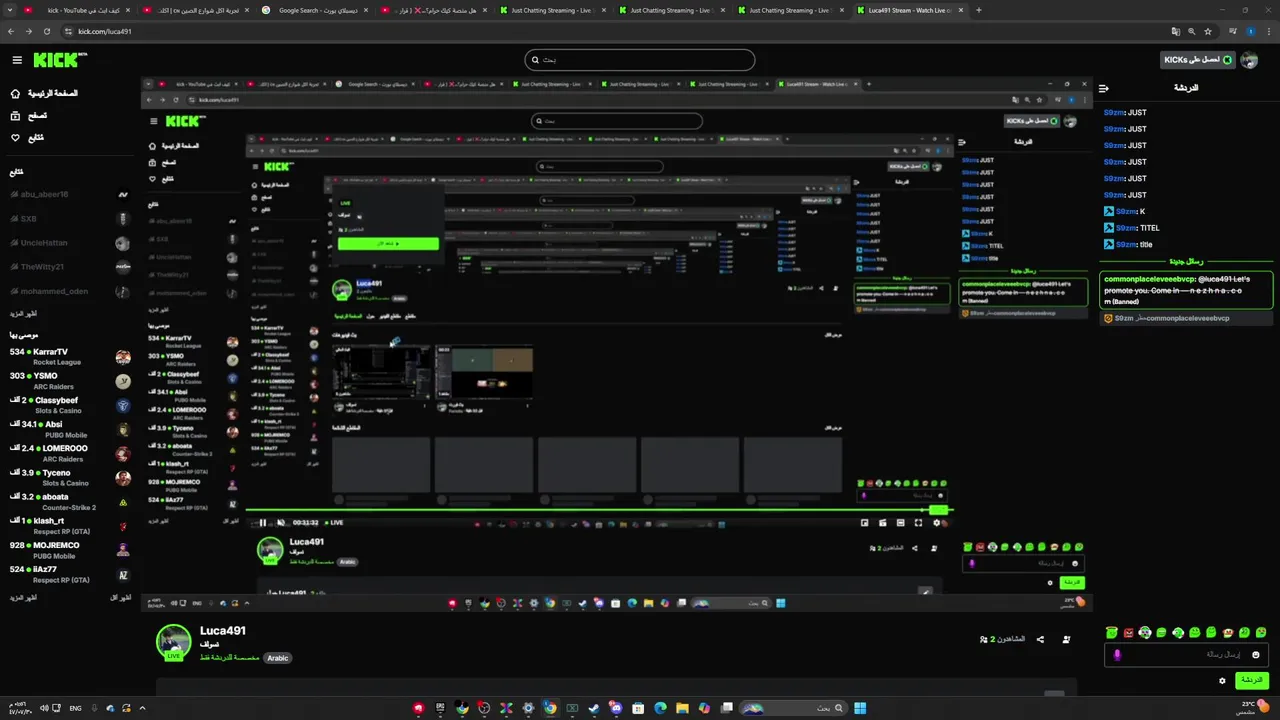Open viewers list showing 2 viewers
This screenshot has height=720, width=1280.
pyautogui.click(x=1002, y=639)
